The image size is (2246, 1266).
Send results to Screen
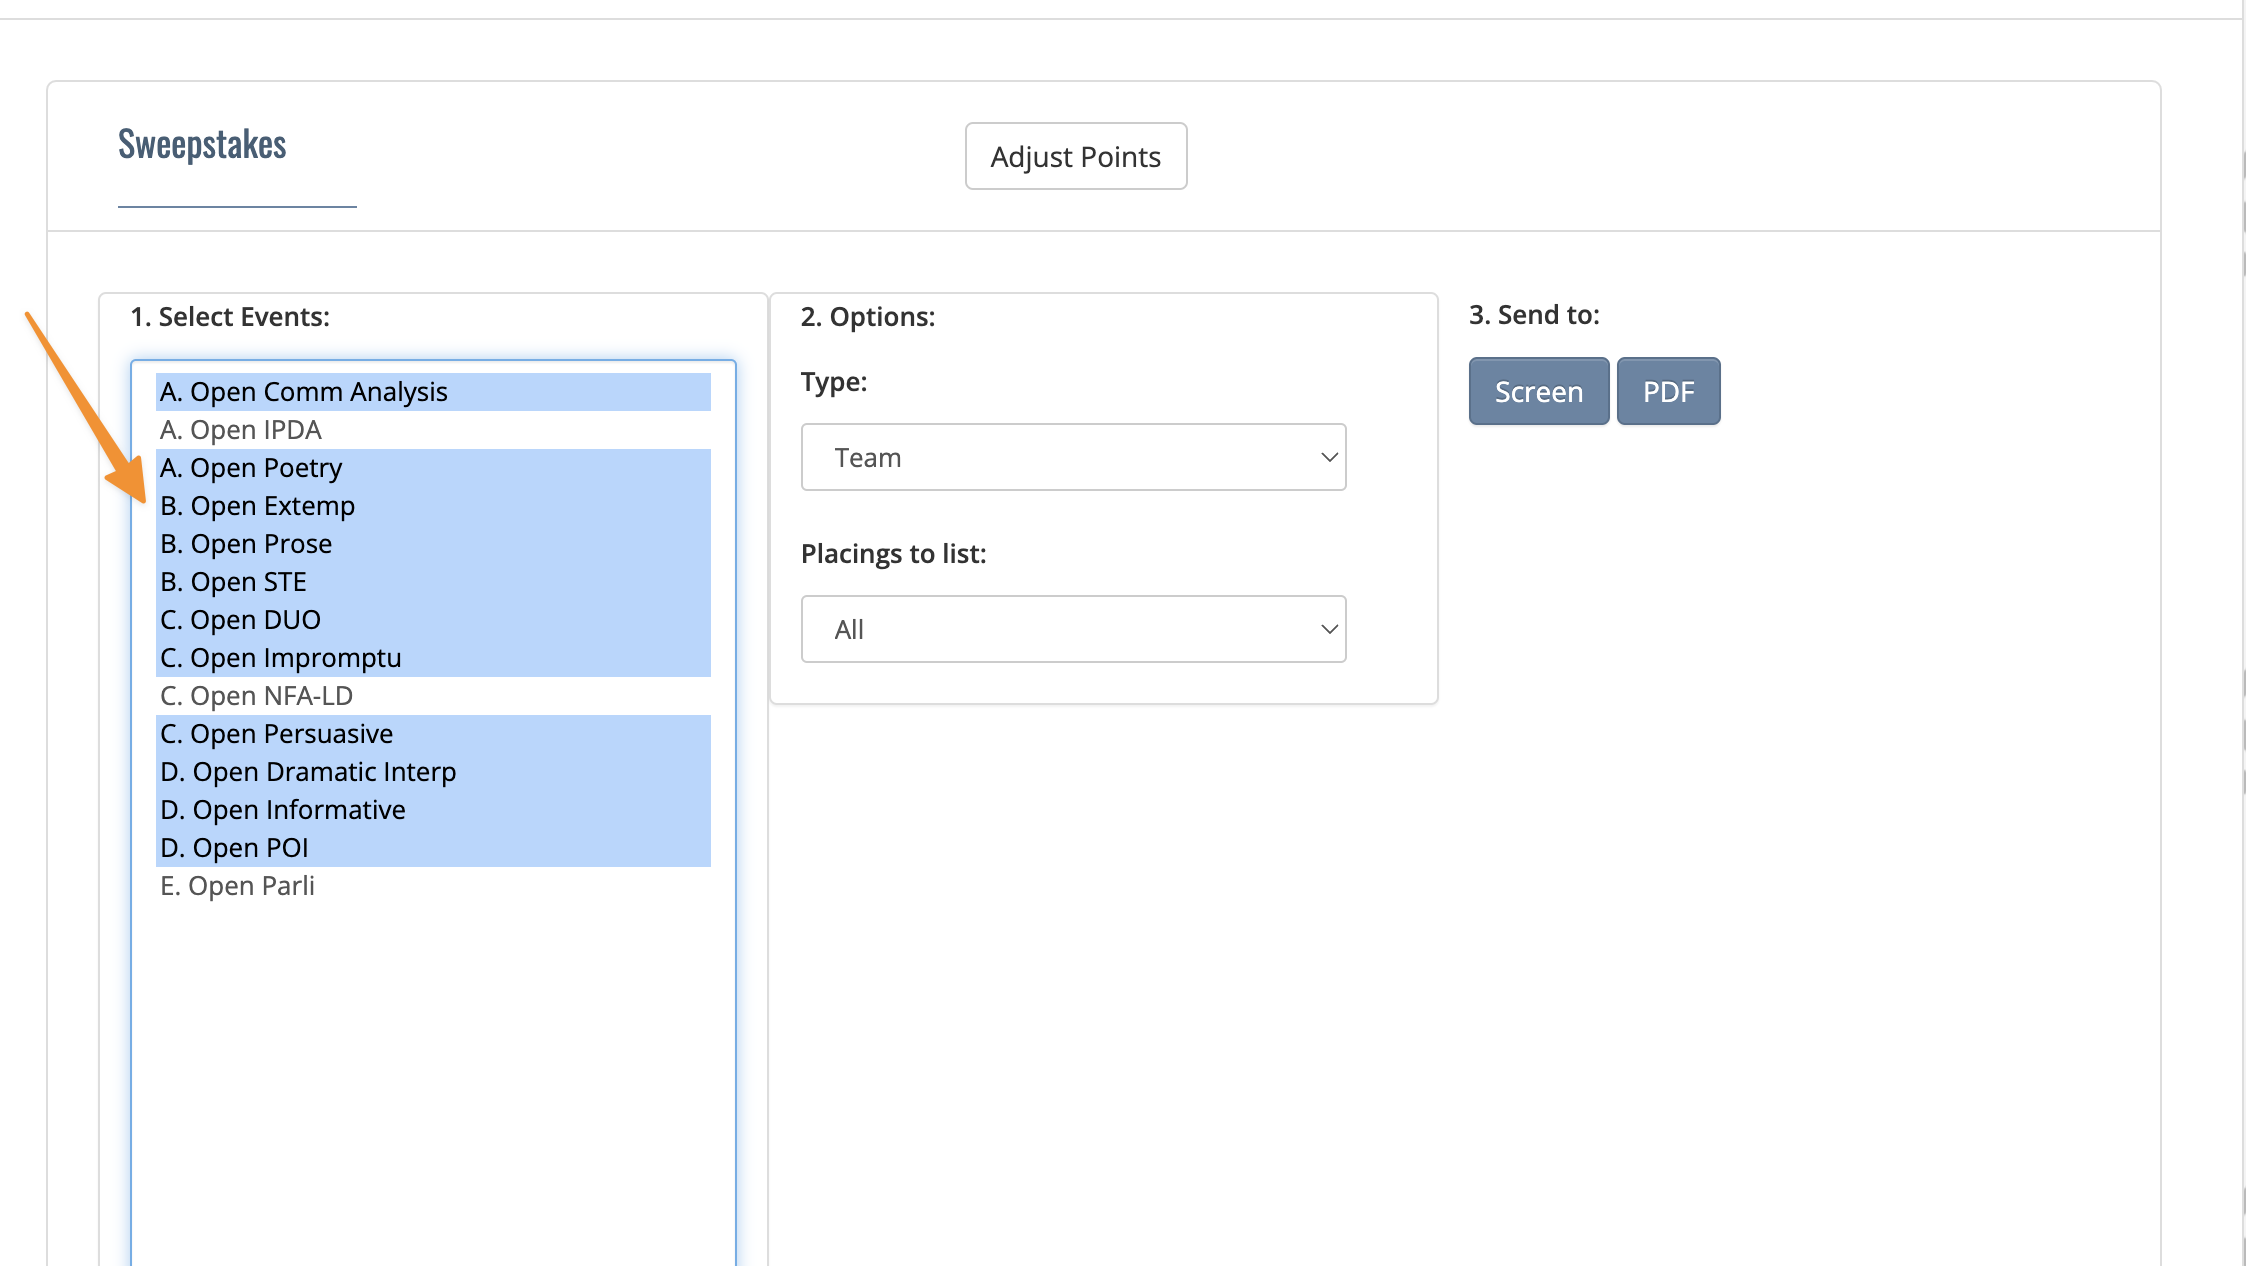tap(1538, 391)
